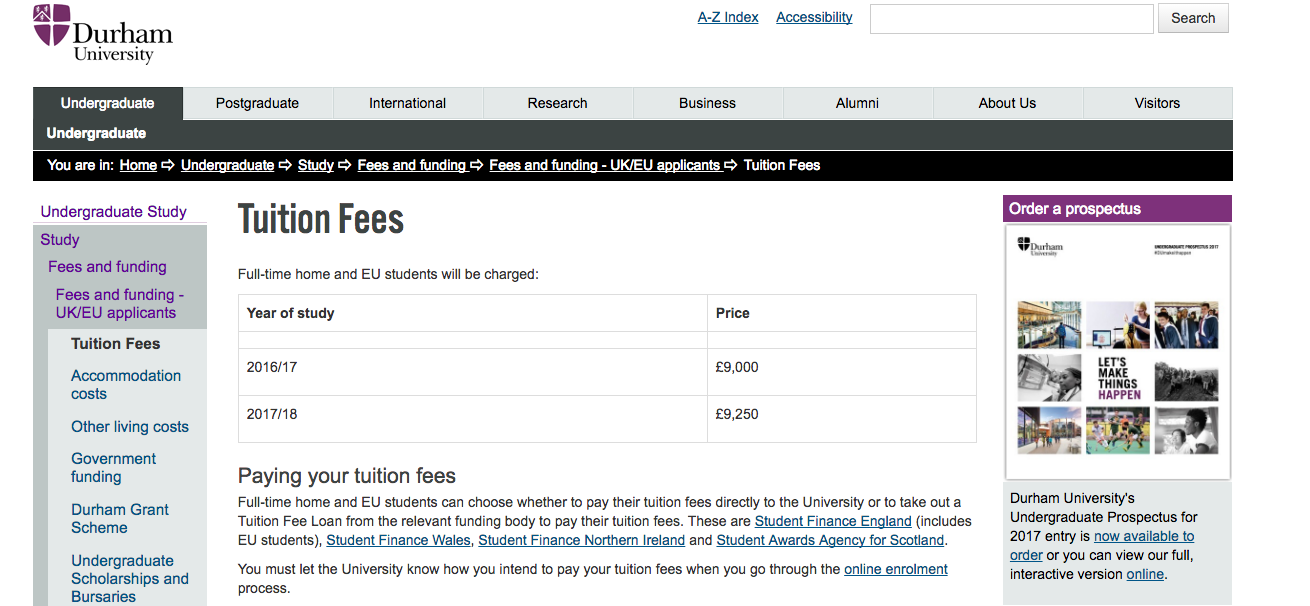Open Fees and funding sidebar item
This screenshot has height=606, width=1310.
[x=107, y=267]
